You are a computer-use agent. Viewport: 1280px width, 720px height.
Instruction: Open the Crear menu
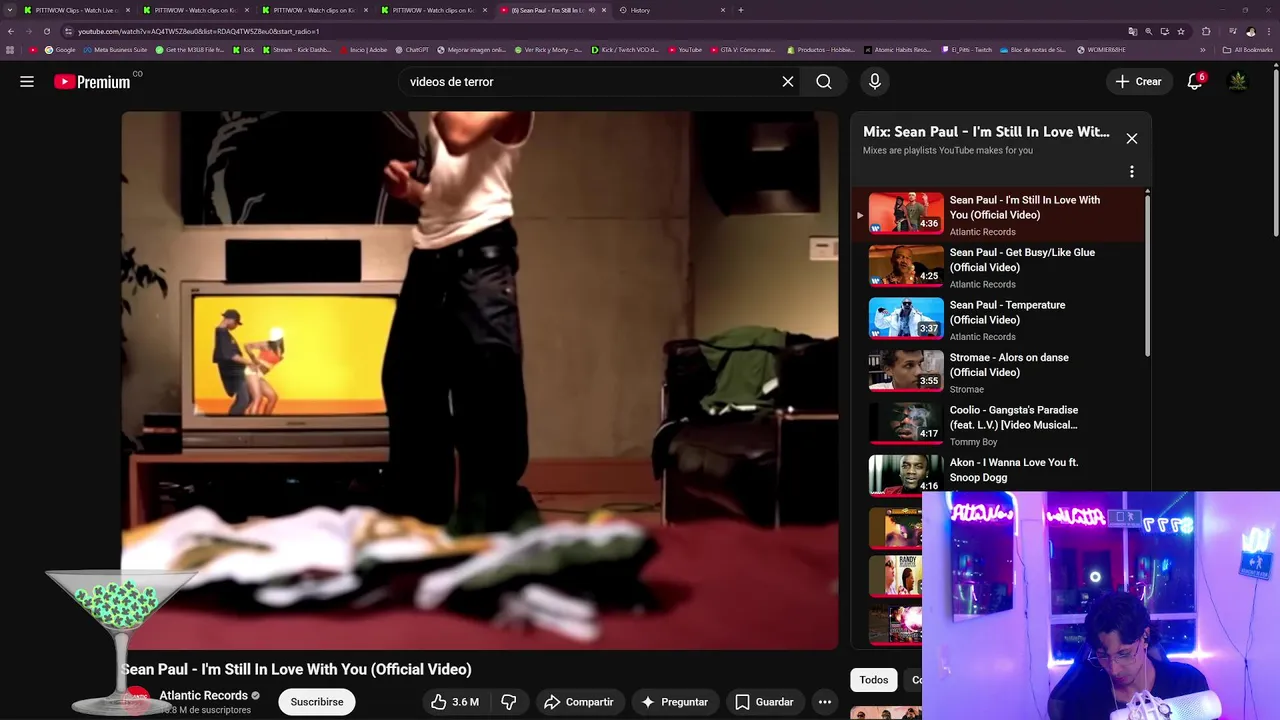pyautogui.click(x=1139, y=82)
